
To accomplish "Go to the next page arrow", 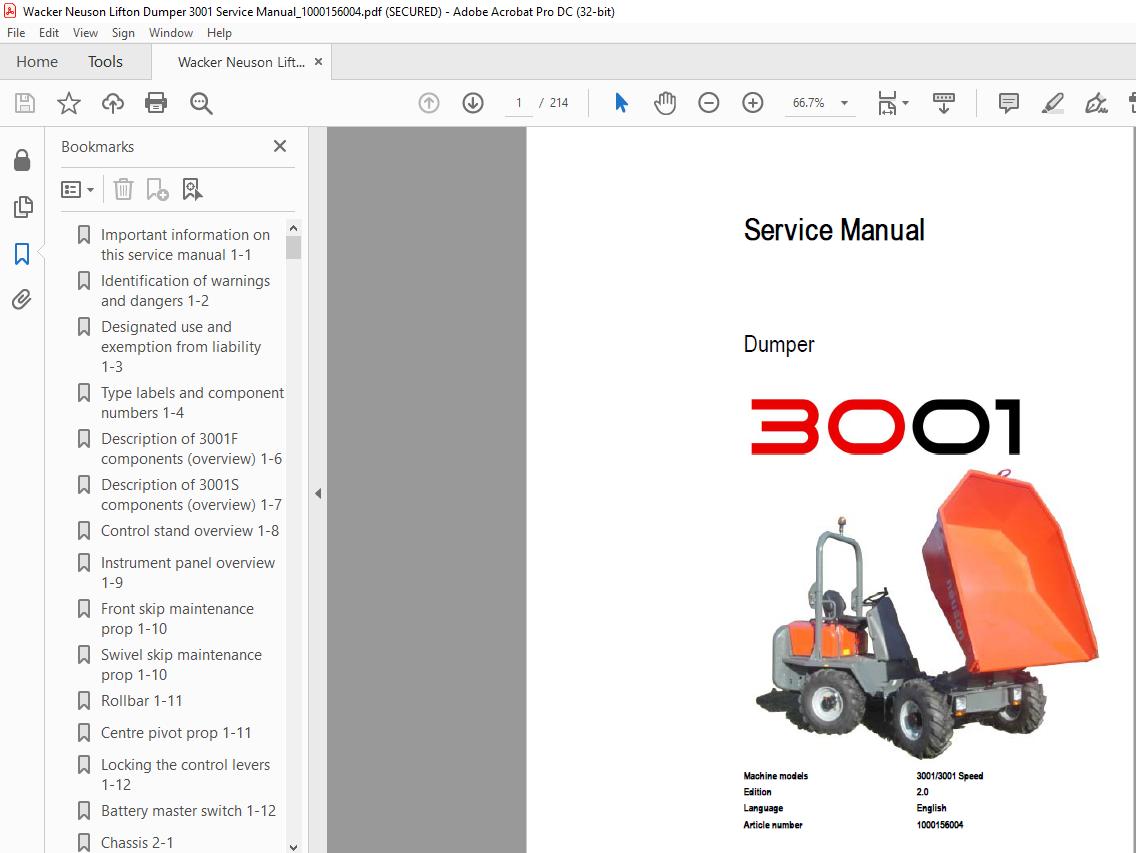I will (x=473, y=103).
